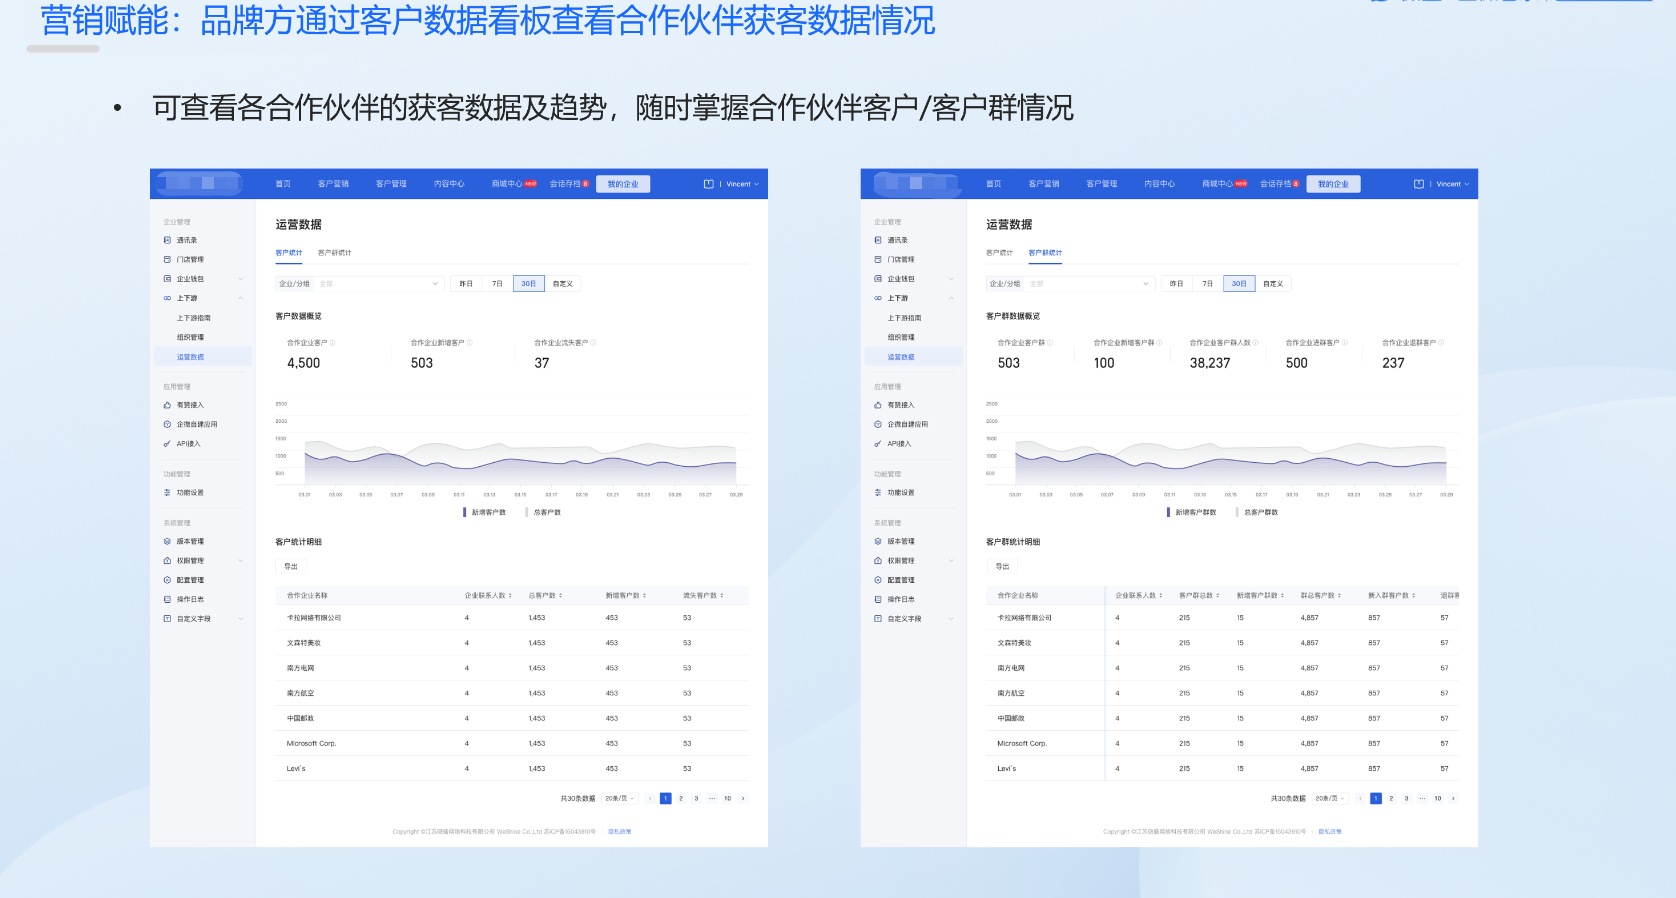Click 操作日志 icon in right screenshot sidebar
The image size is (1676, 898).
tap(878, 599)
